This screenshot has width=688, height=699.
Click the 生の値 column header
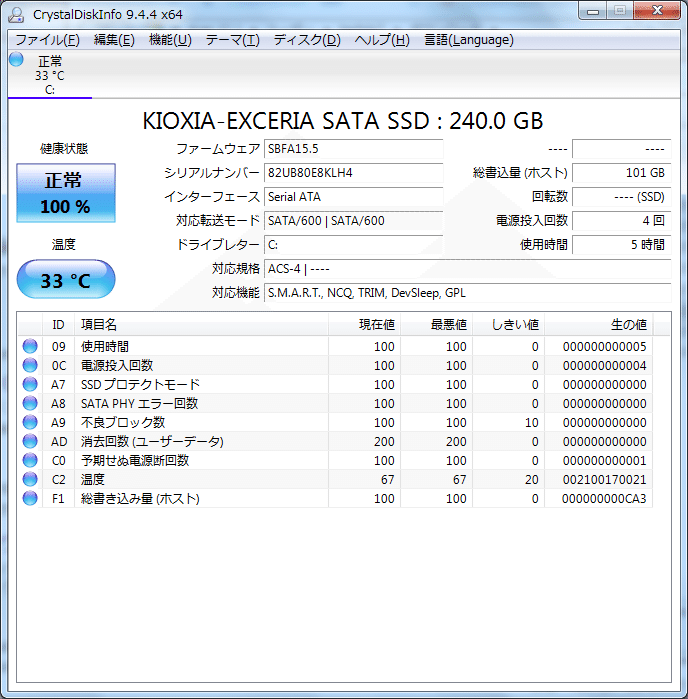[599, 325]
